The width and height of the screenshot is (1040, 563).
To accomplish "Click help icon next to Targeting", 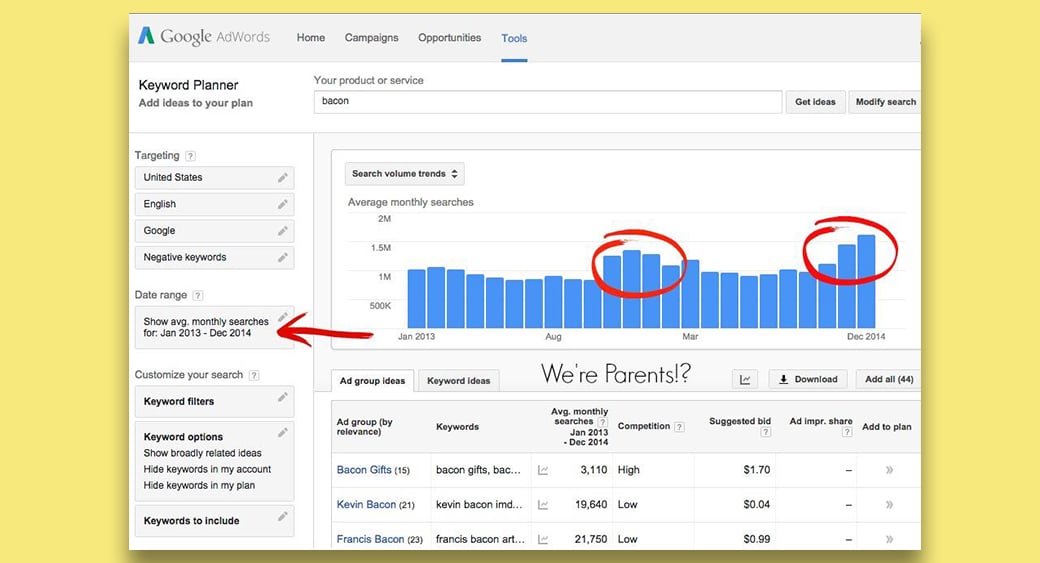I will click(190, 156).
